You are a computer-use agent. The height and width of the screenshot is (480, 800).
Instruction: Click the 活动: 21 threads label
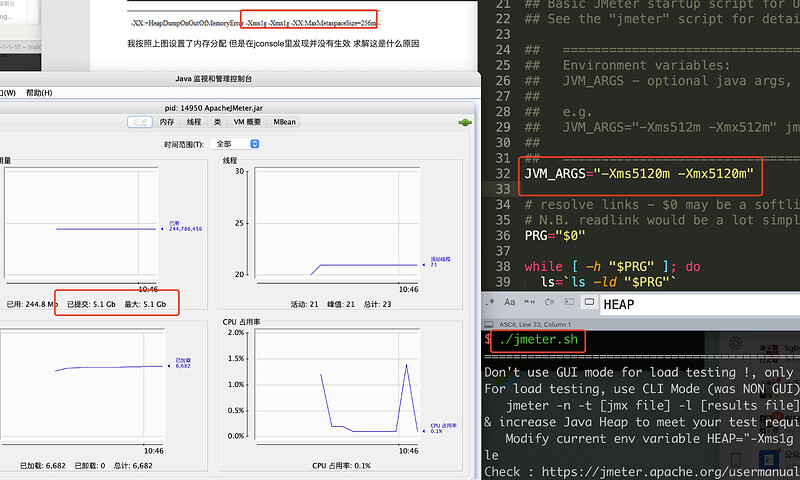[304, 304]
